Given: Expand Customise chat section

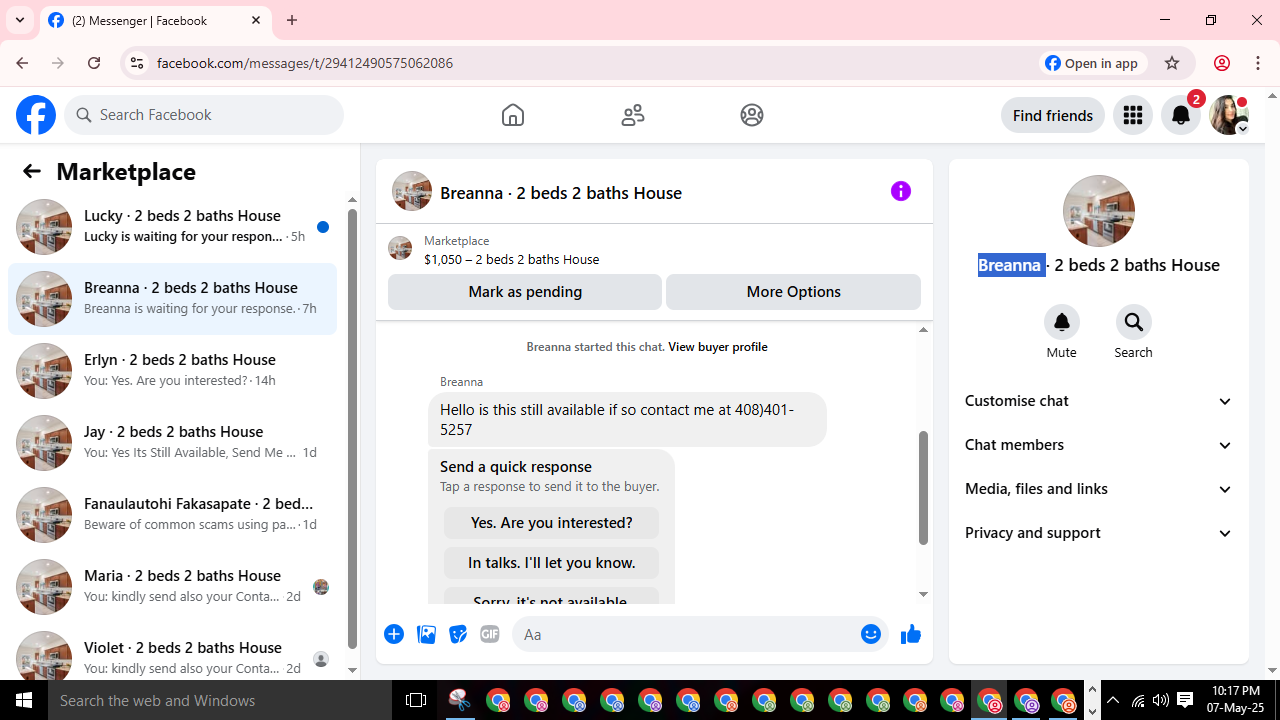Looking at the screenshot, I should click(x=1099, y=401).
